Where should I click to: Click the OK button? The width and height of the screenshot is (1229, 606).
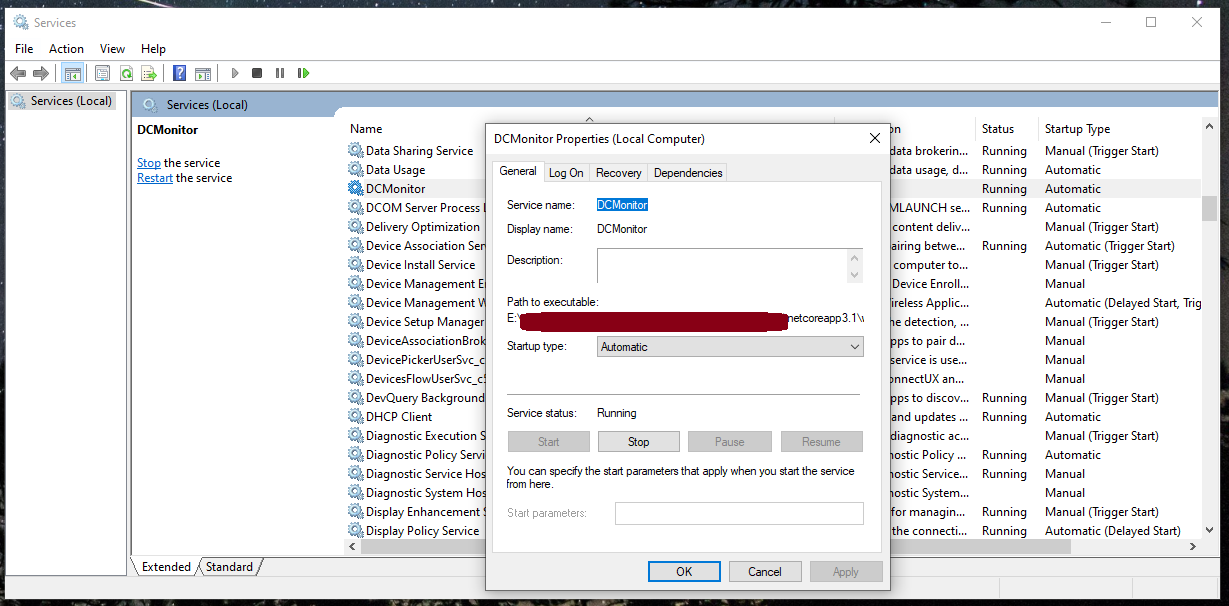click(684, 572)
